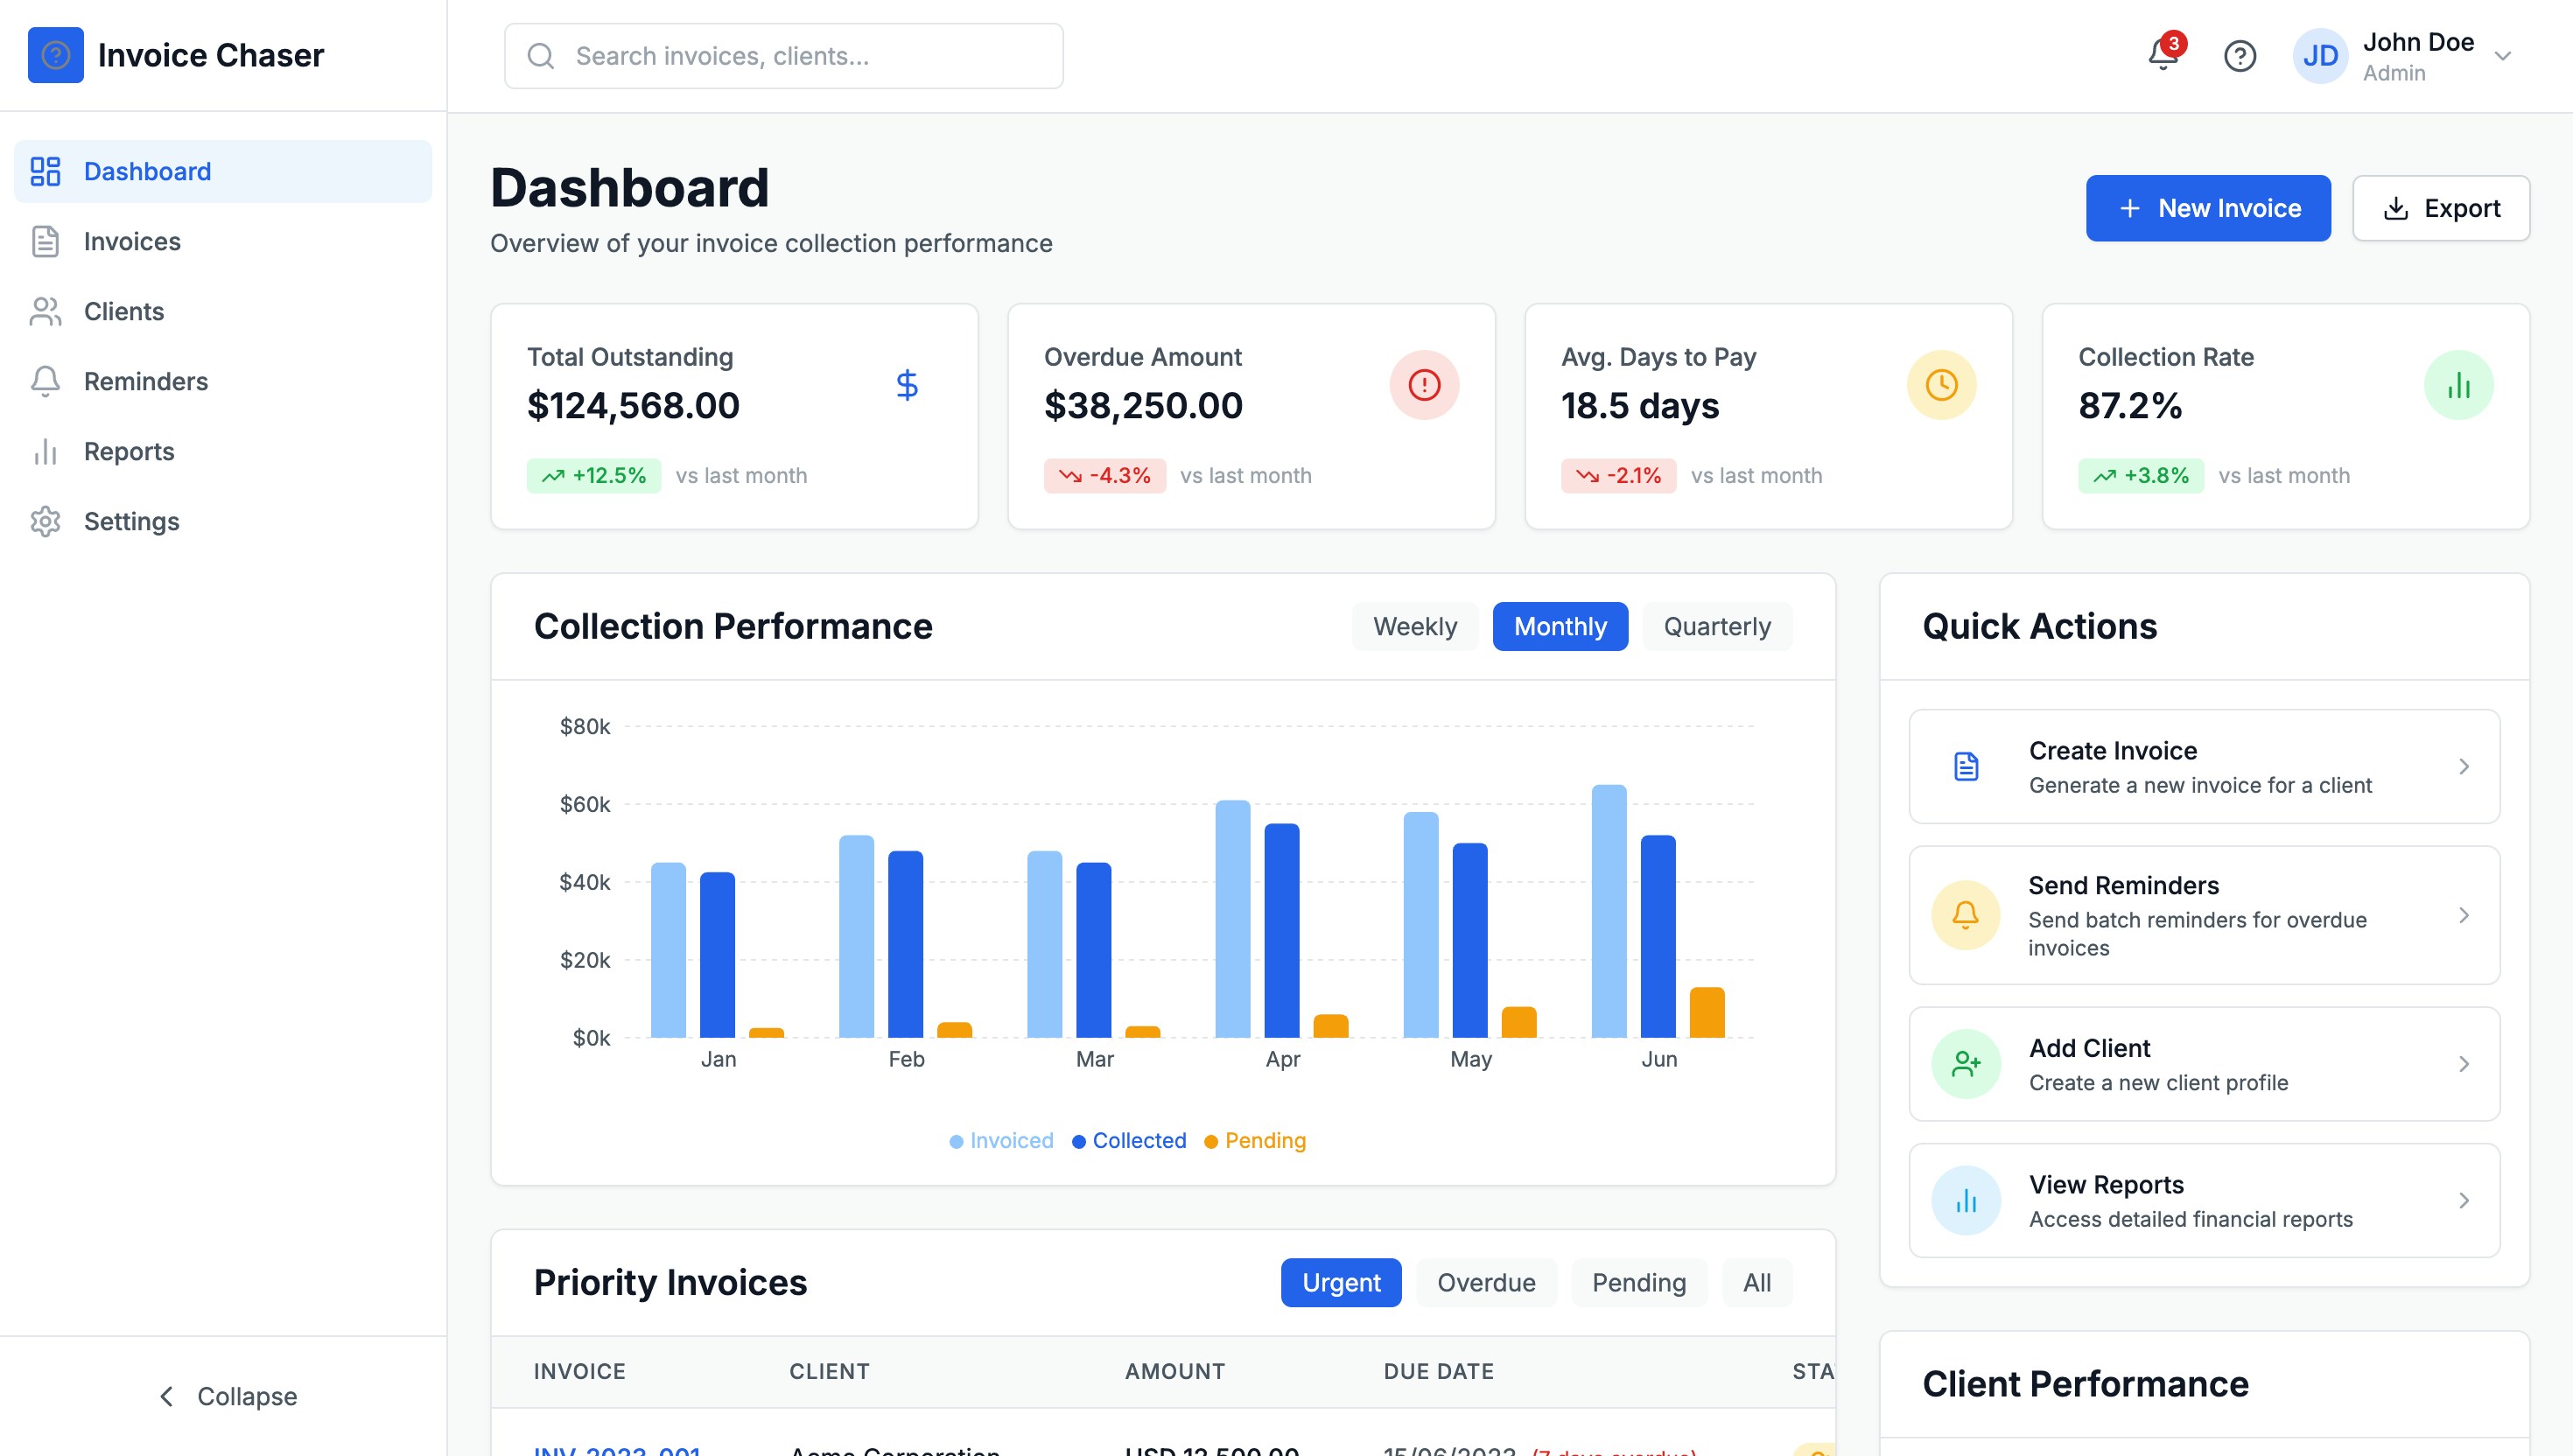The width and height of the screenshot is (2573, 1456).
Task: Select the Quarterly chart option
Action: click(1717, 626)
